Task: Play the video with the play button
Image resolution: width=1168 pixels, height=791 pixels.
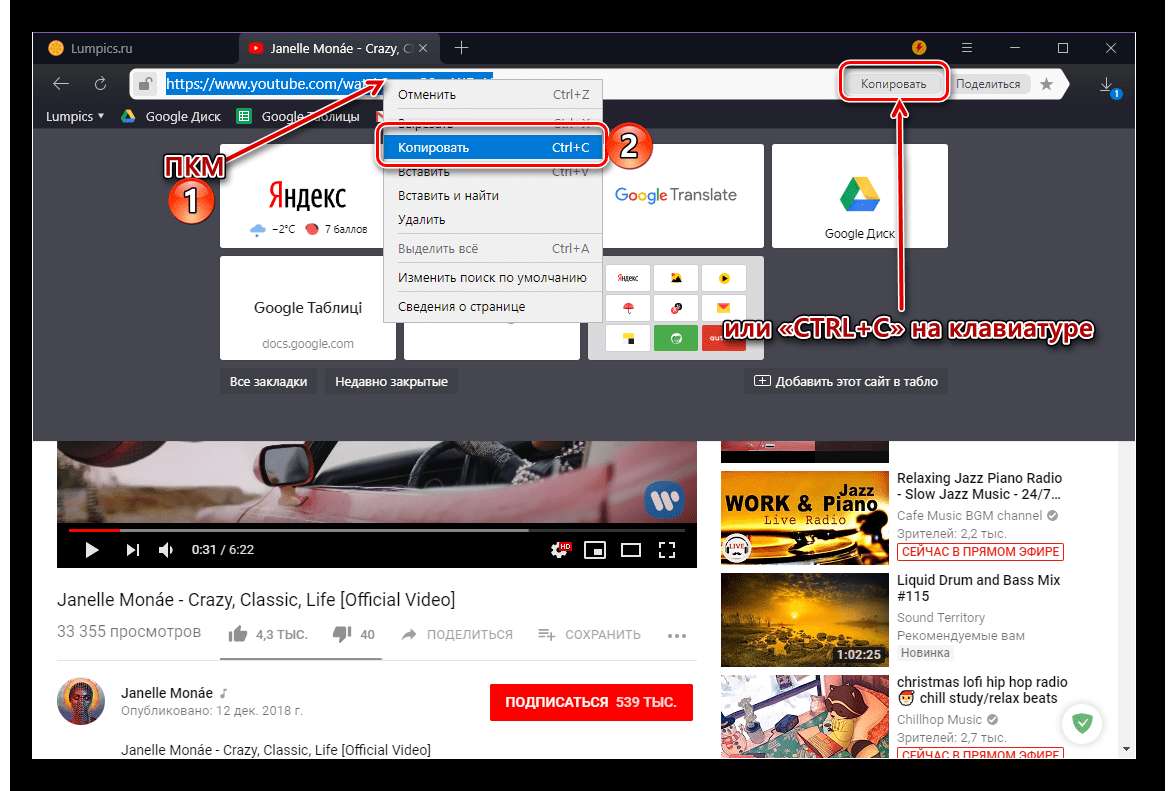Action: pos(92,550)
